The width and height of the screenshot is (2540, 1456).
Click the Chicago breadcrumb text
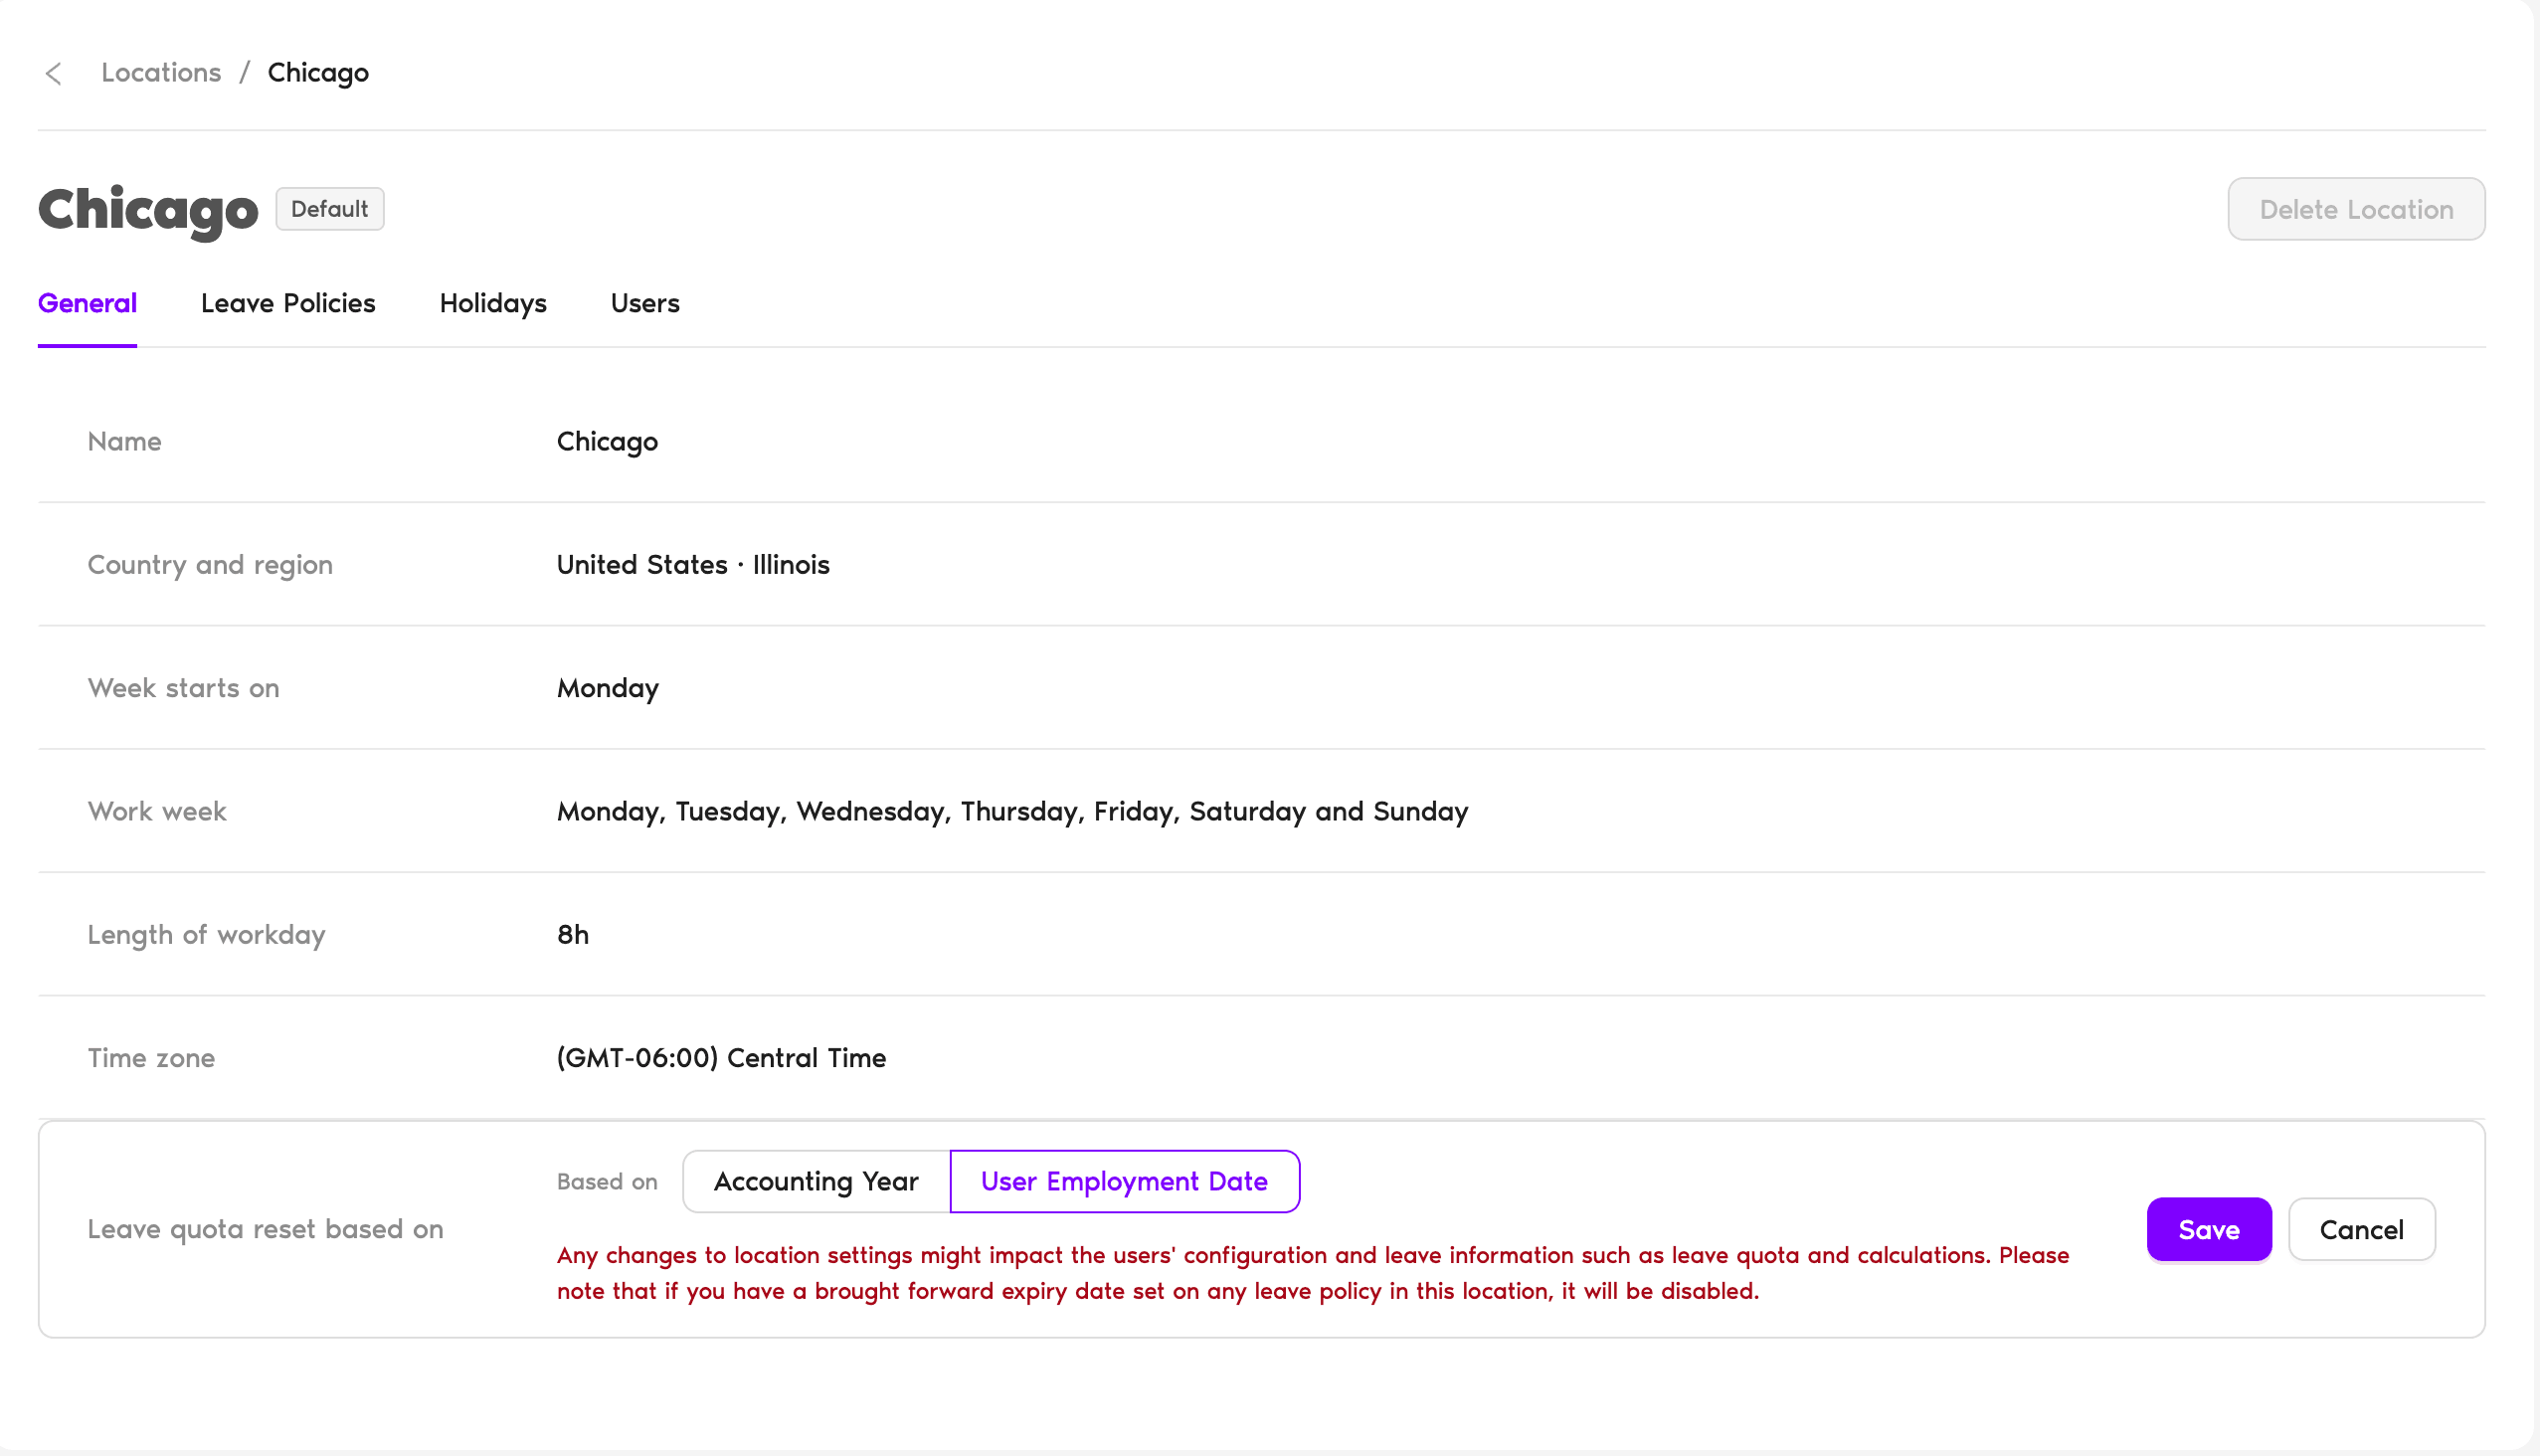(318, 73)
